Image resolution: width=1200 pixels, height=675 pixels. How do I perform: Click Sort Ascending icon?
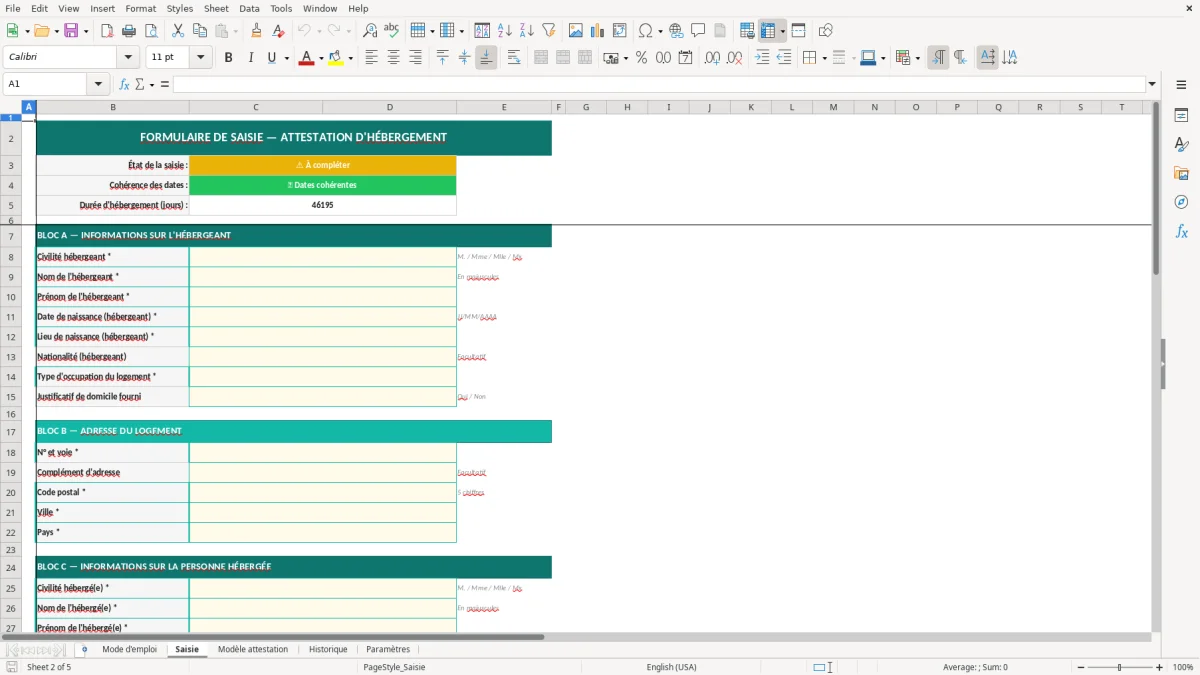pos(505,31)
